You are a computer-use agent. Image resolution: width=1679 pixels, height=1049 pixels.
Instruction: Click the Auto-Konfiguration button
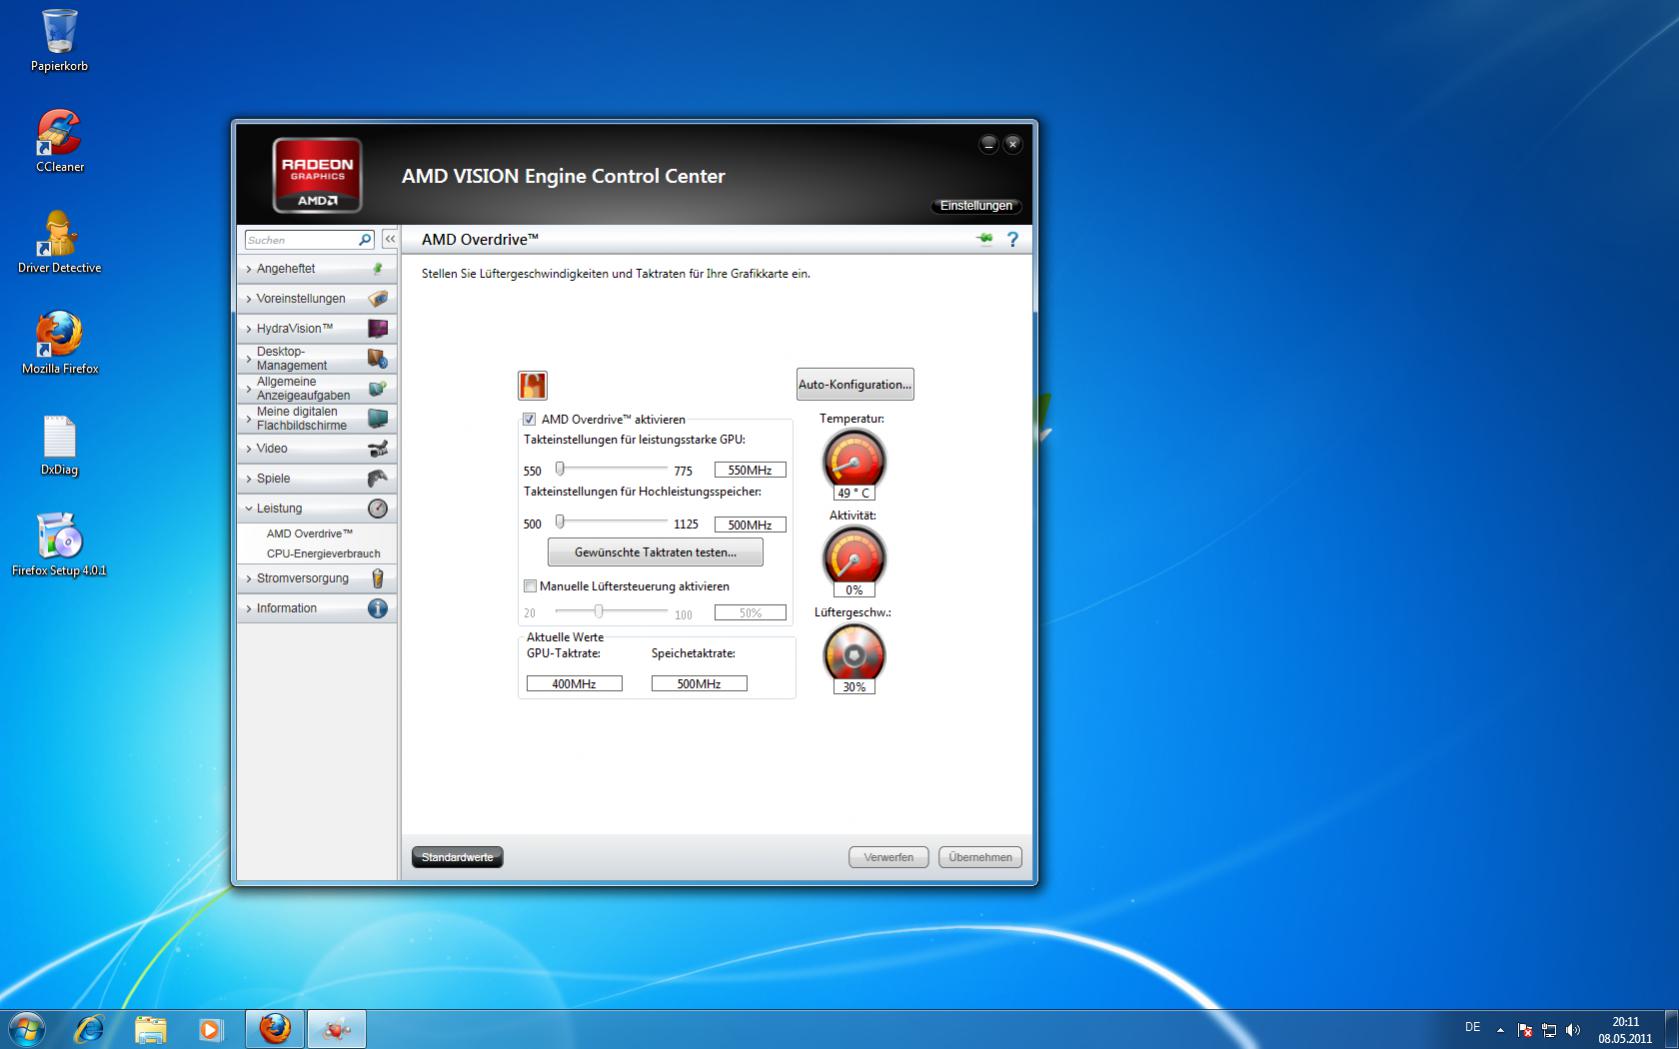(x=855, y=385)
